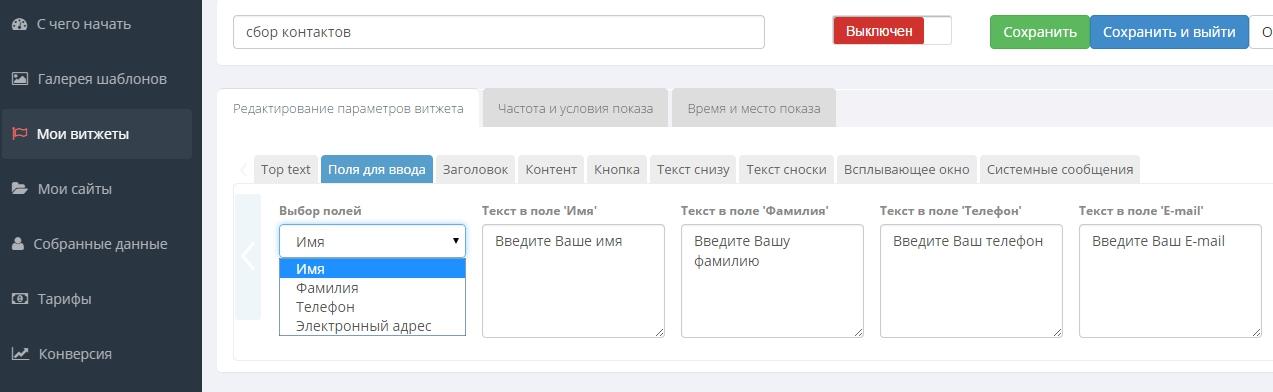Switch to 'Время и место показа' tab

[754, 108]
